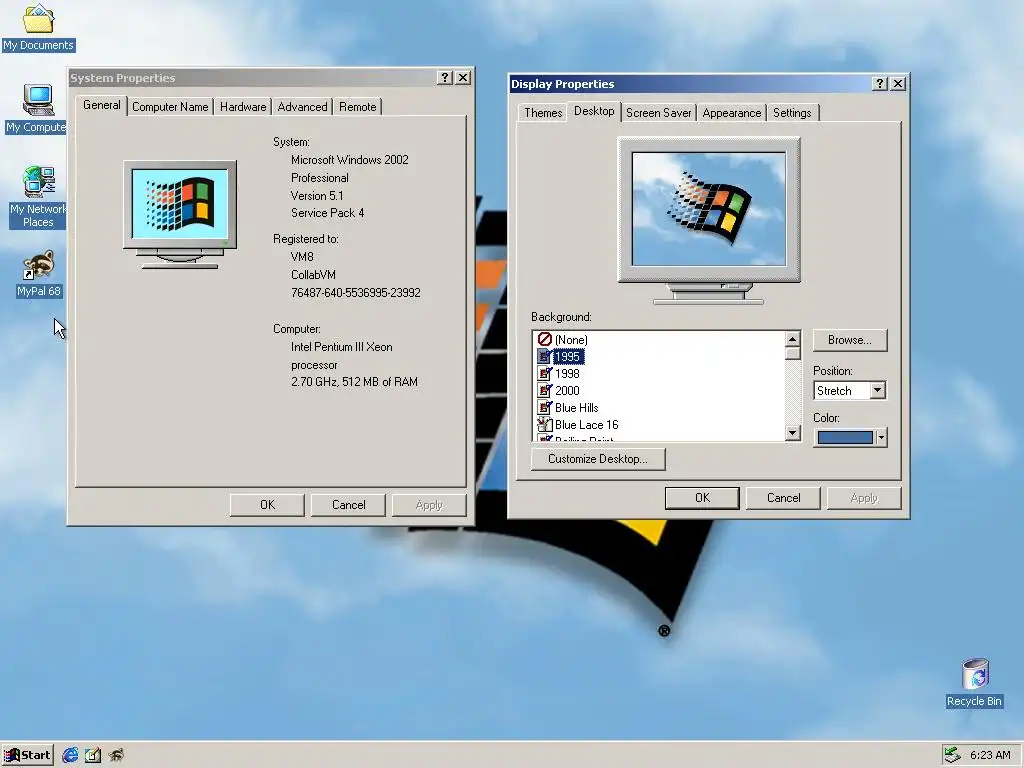Screen dimensions: 1024x768
Task: Expand the Position dropdown showing Stretch
Action: pyautogui.click(x=878, y=391)
